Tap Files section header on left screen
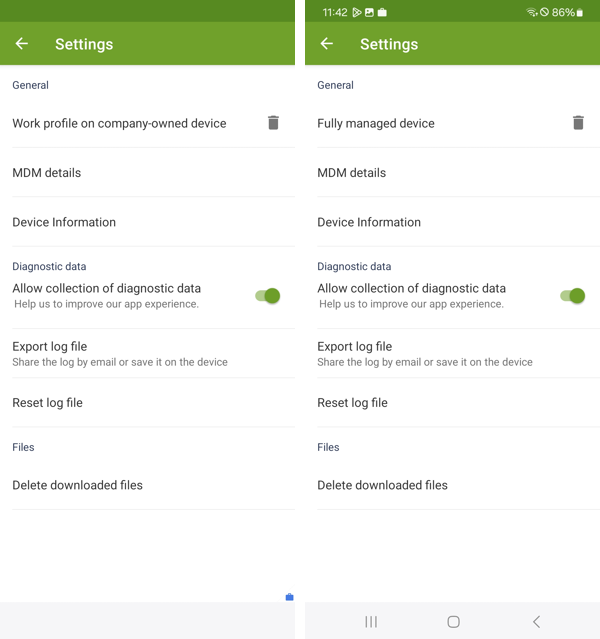The image size is (600, 639). click(x=23, y=447)
